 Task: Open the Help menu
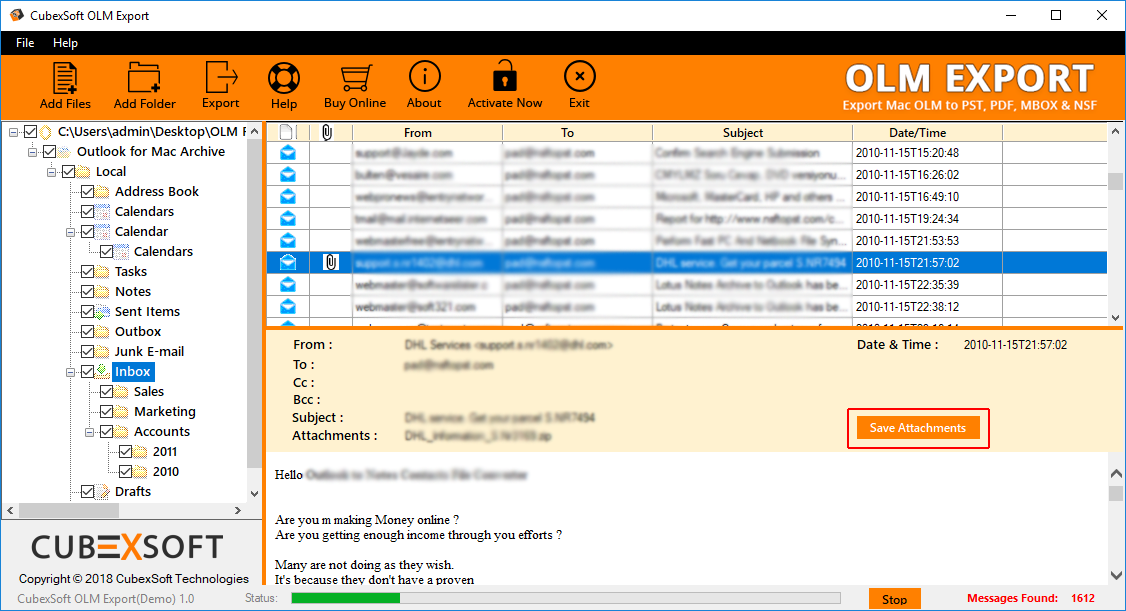(x=65, y=43)
